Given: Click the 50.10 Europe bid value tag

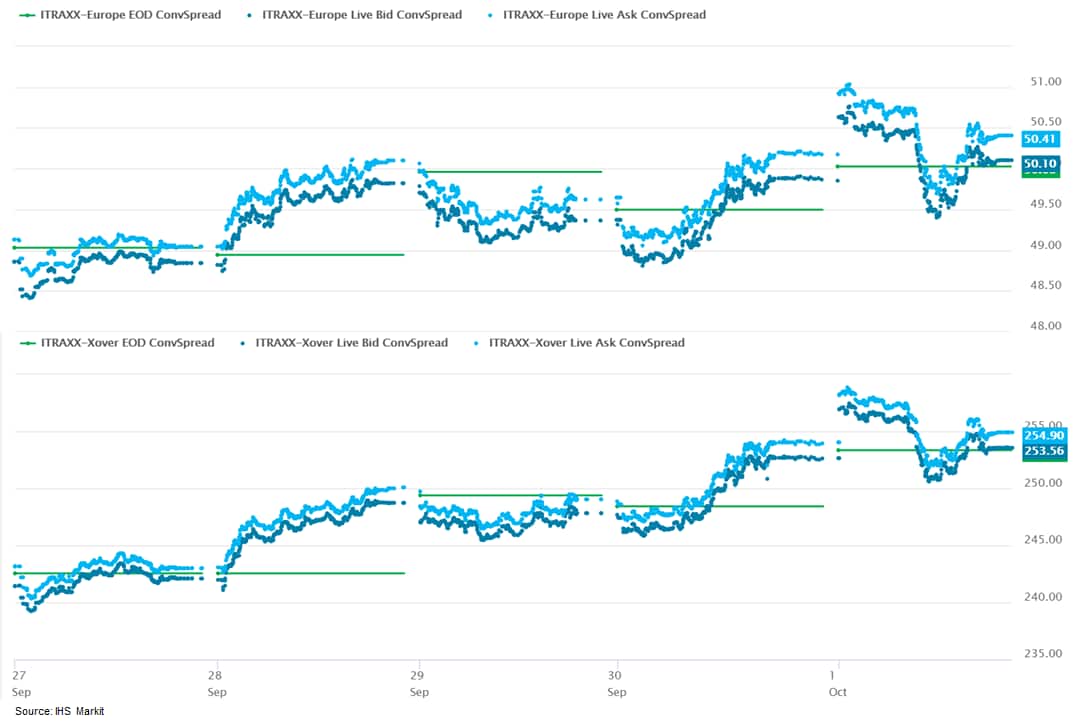Looking at the screenshot, I should [x=1040, y=163].
